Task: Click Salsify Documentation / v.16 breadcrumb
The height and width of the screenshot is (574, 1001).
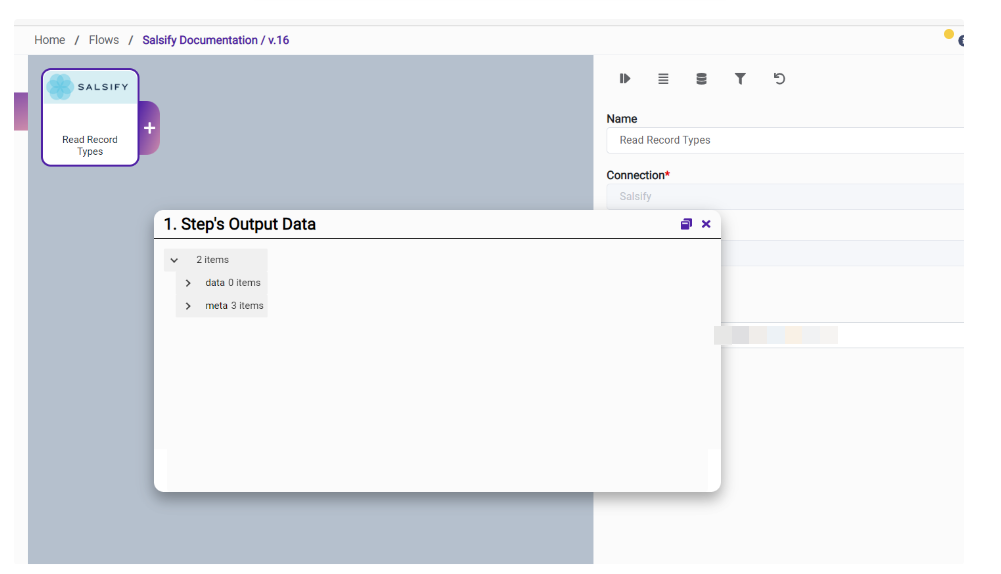Action: [216, 40]
